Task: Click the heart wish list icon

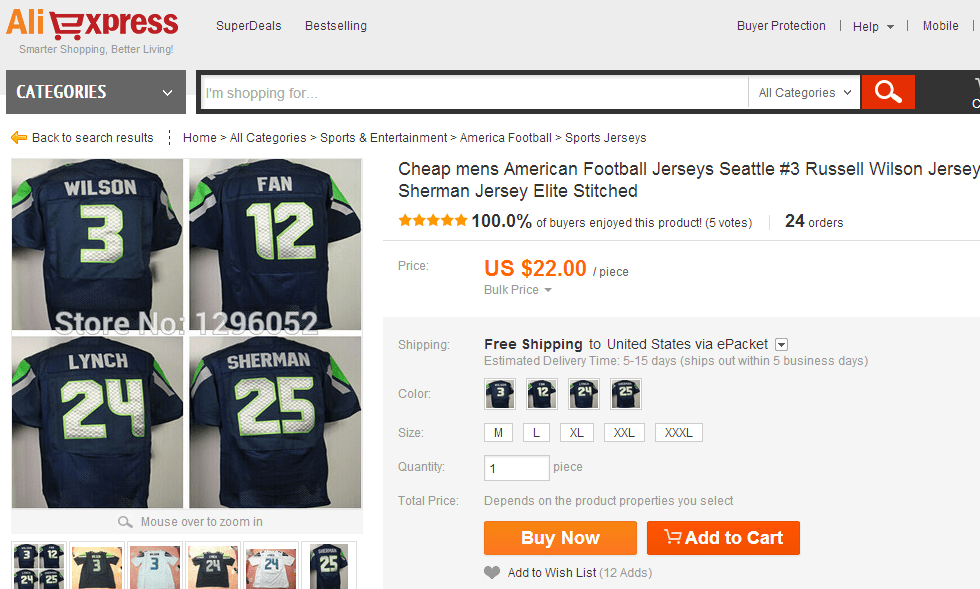Action: [x=491, y=573]
